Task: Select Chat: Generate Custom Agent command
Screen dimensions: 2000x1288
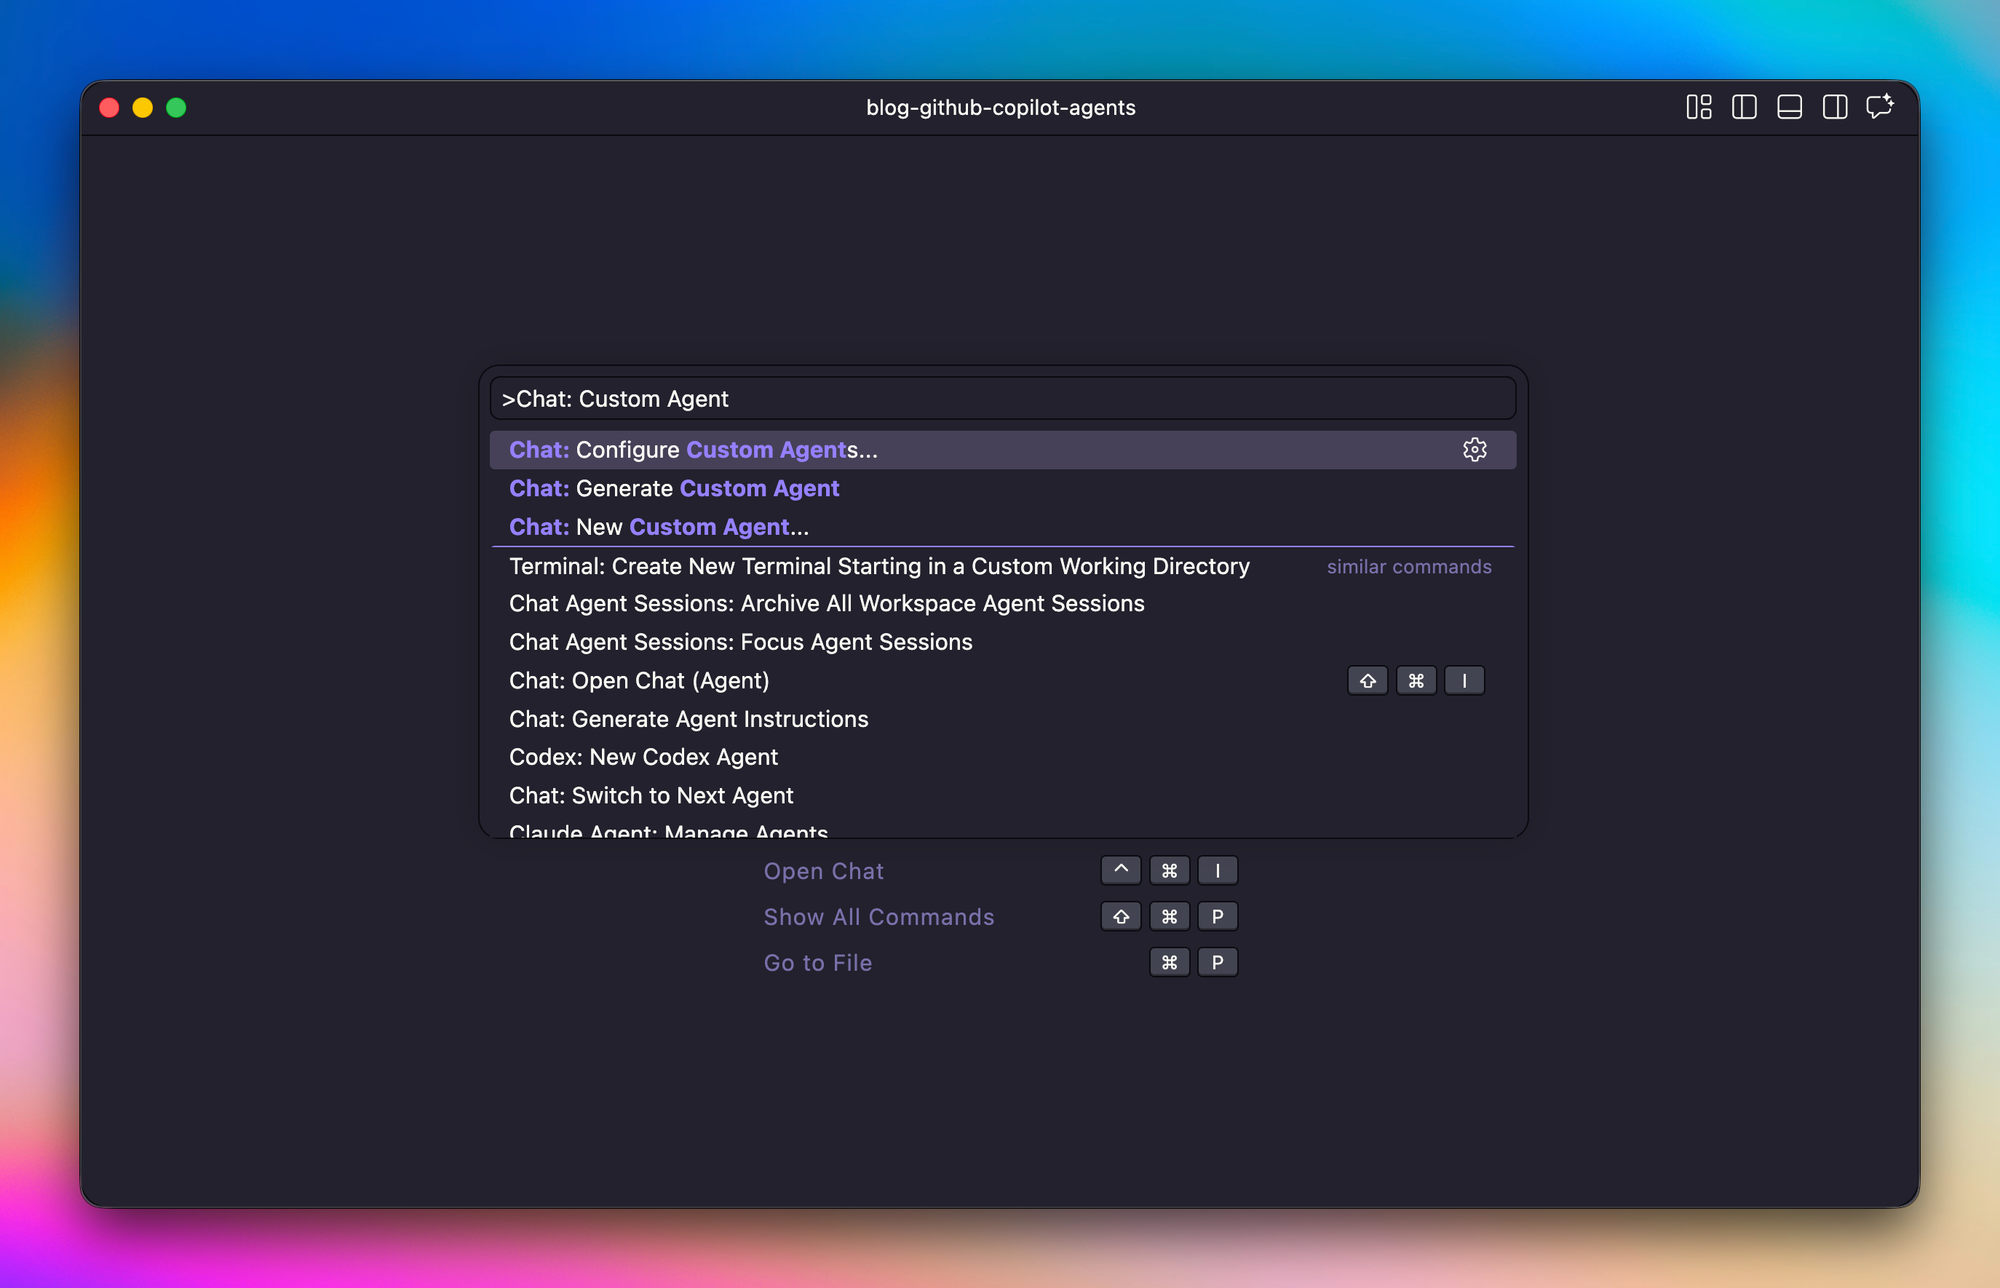Action: coord(674,489)
